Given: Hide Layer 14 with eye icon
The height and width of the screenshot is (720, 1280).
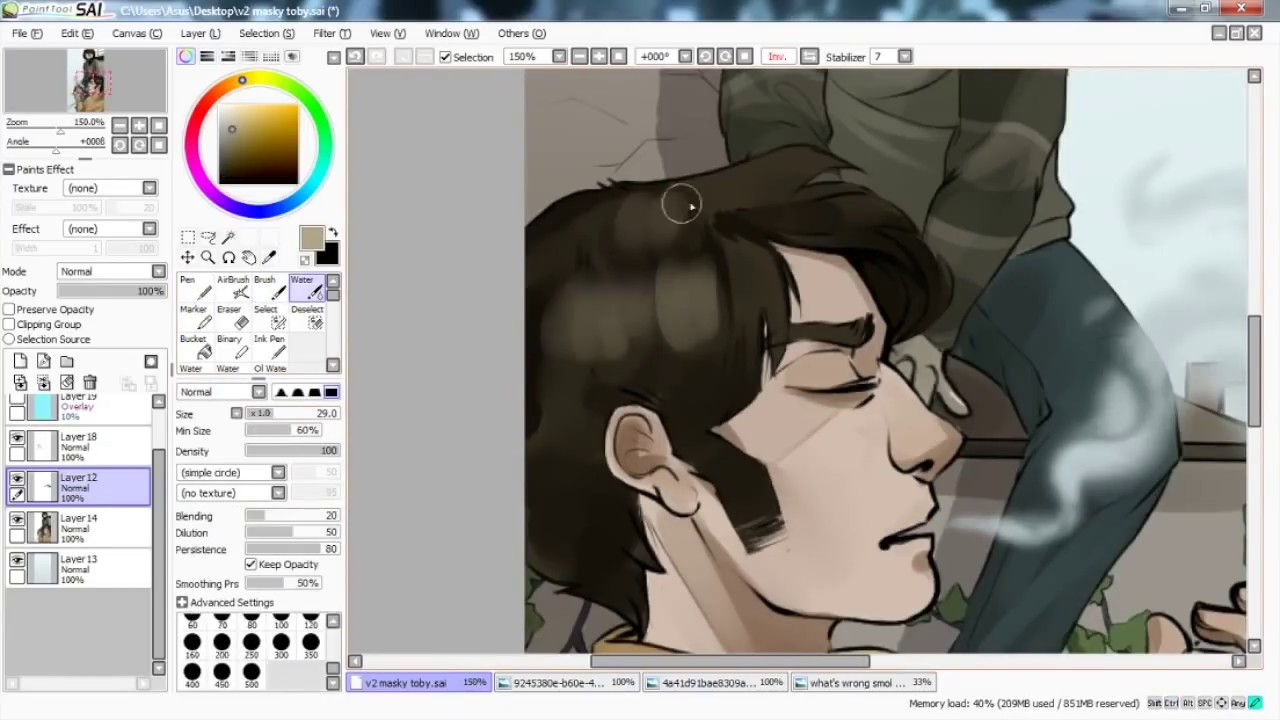Looking at the screenshot, I should tap(17, 520).
